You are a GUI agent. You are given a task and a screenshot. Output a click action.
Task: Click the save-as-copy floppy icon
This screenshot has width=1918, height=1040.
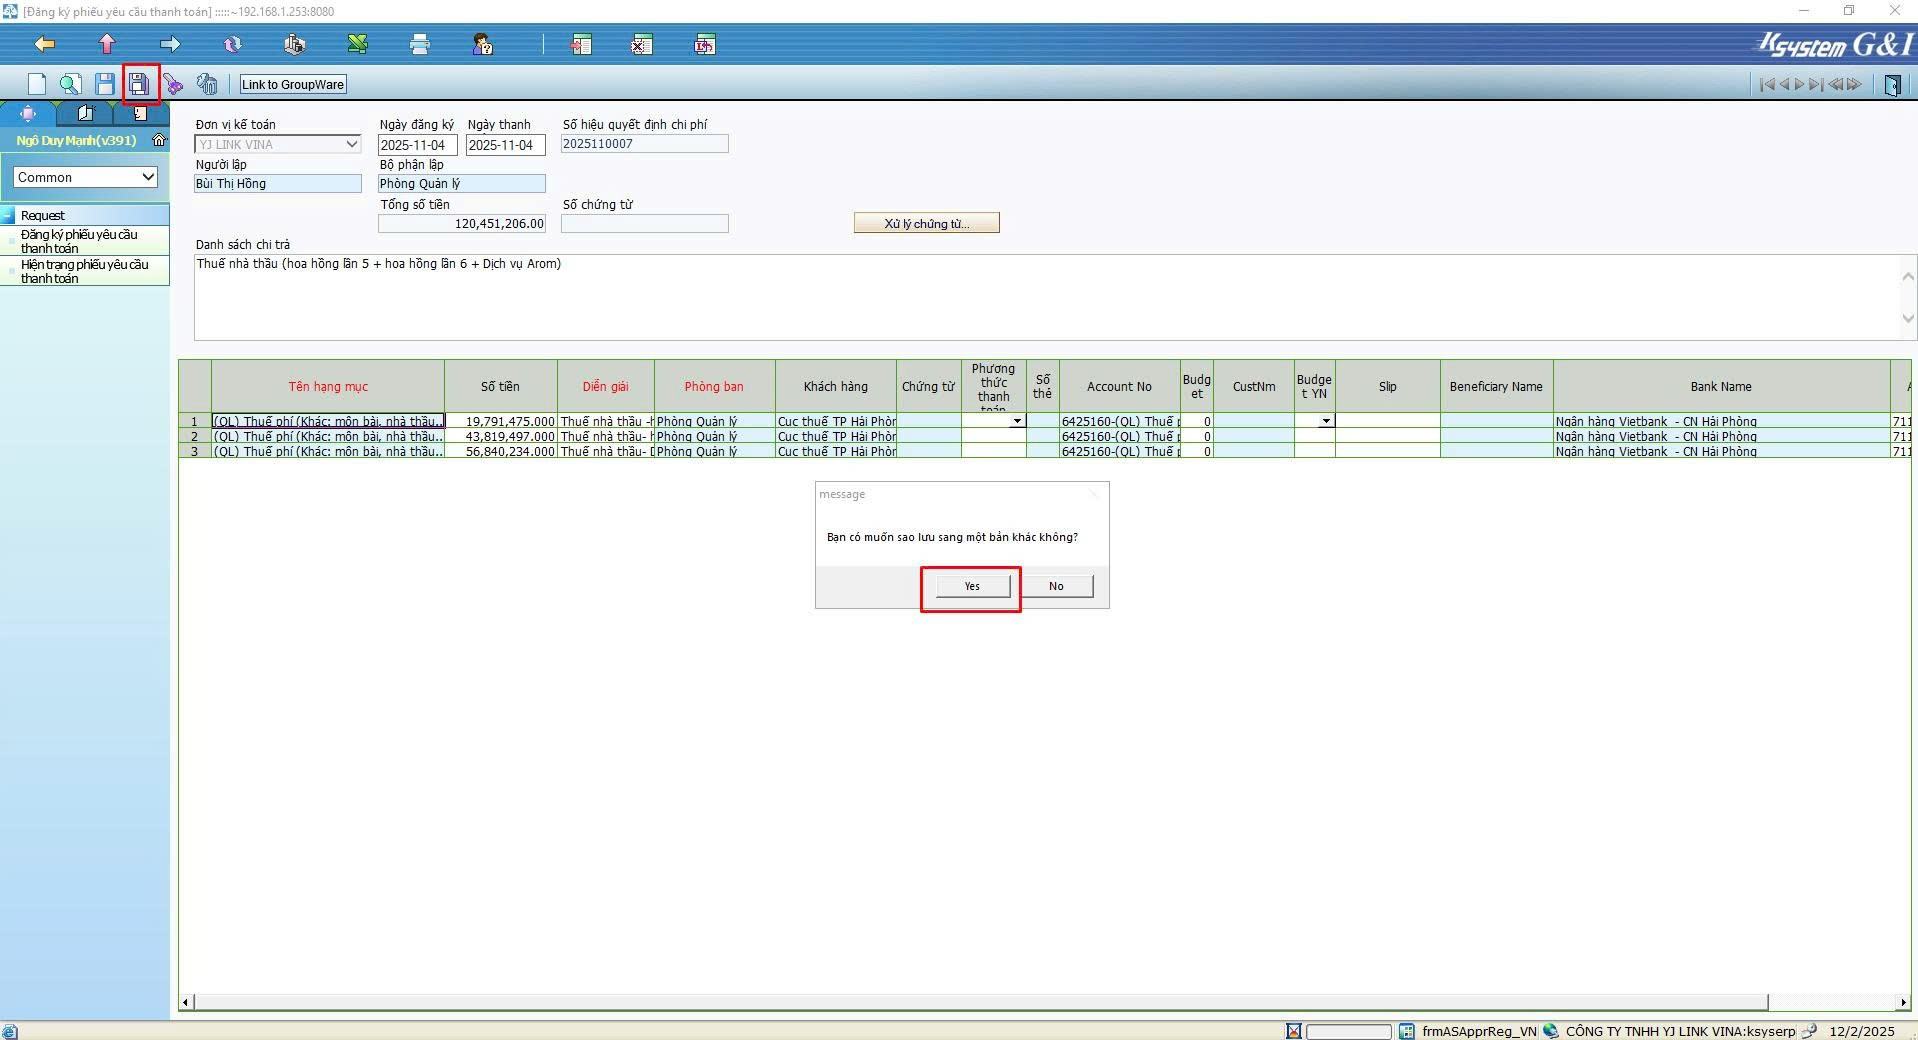click(140, 84)
